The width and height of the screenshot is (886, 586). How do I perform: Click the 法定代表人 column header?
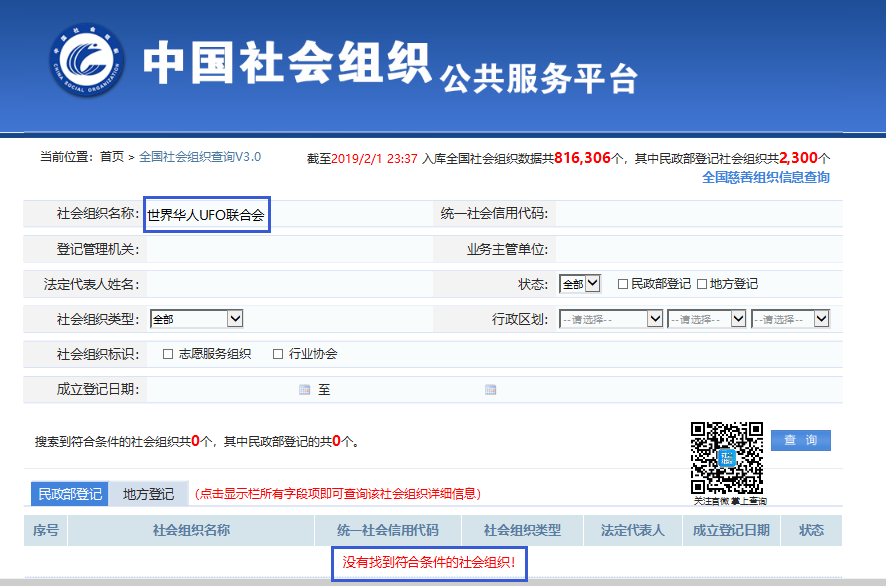point(632,530)
